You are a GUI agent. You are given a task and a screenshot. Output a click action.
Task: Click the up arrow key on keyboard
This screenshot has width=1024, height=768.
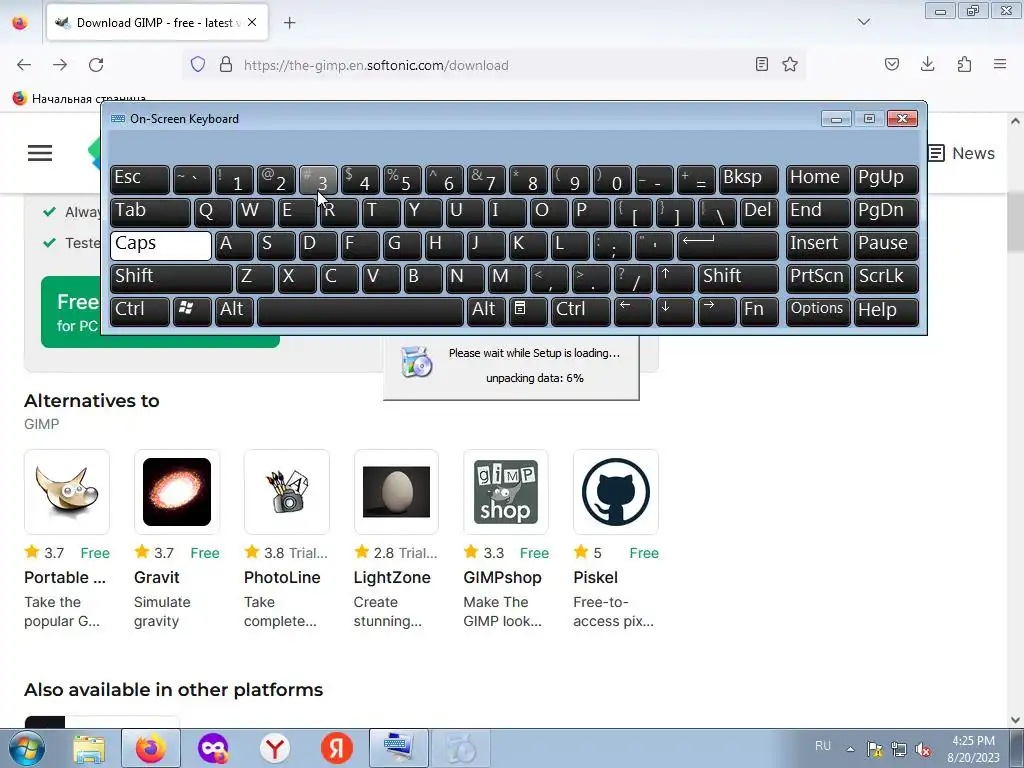coord(675,278)
